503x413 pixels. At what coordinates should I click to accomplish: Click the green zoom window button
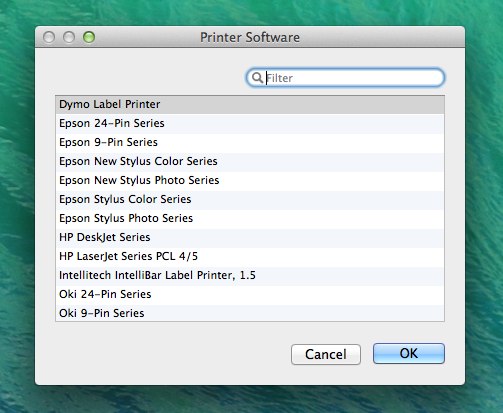point(89,37)
